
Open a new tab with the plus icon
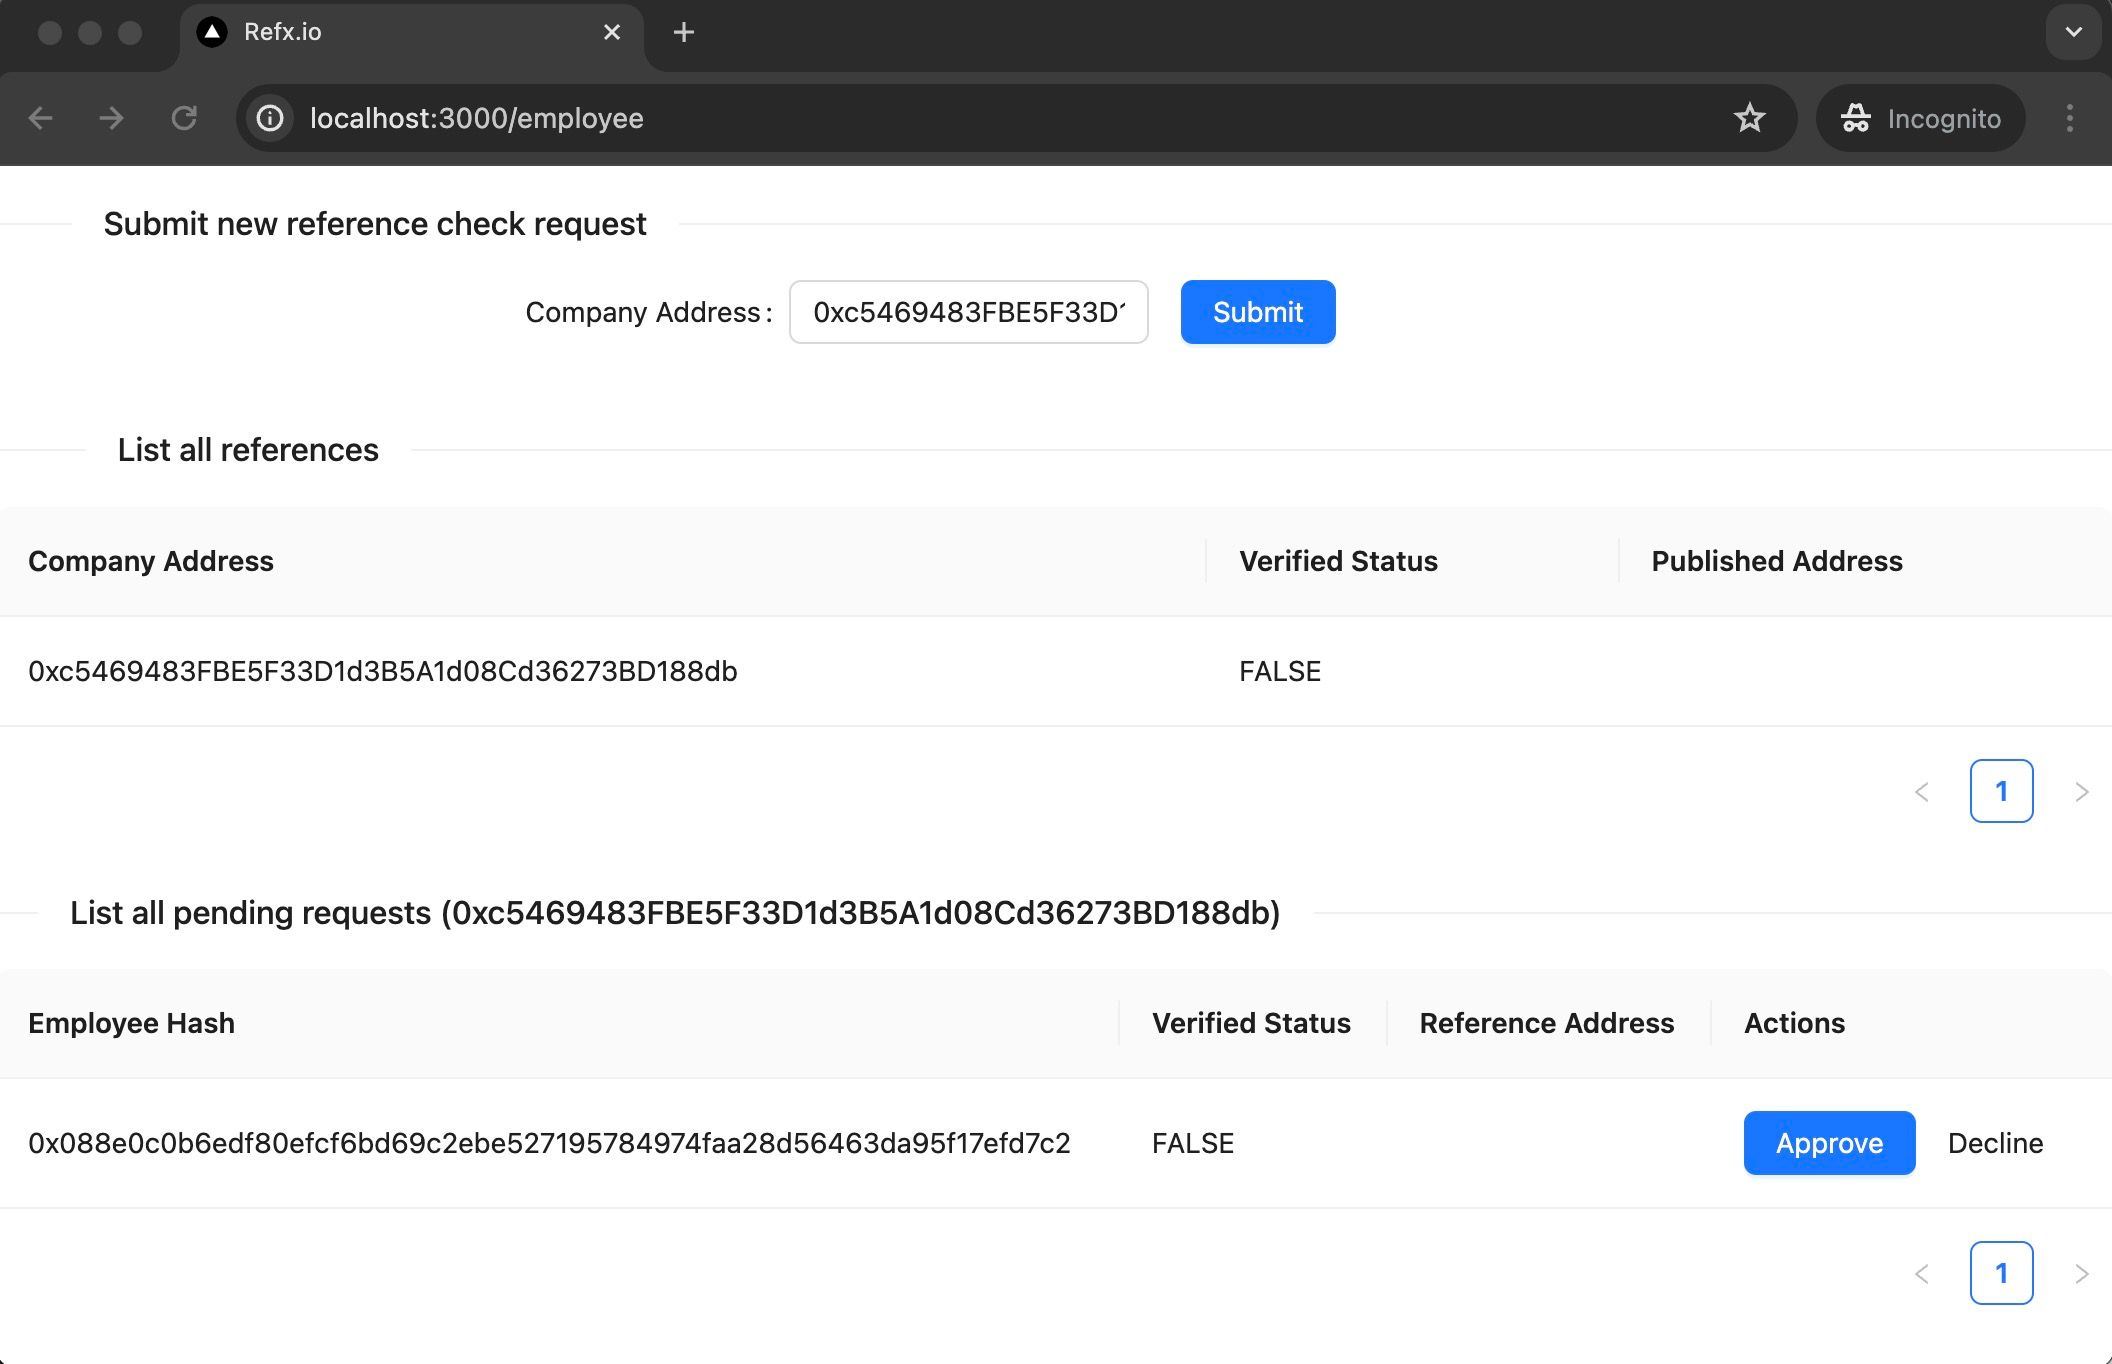(684, 32)
